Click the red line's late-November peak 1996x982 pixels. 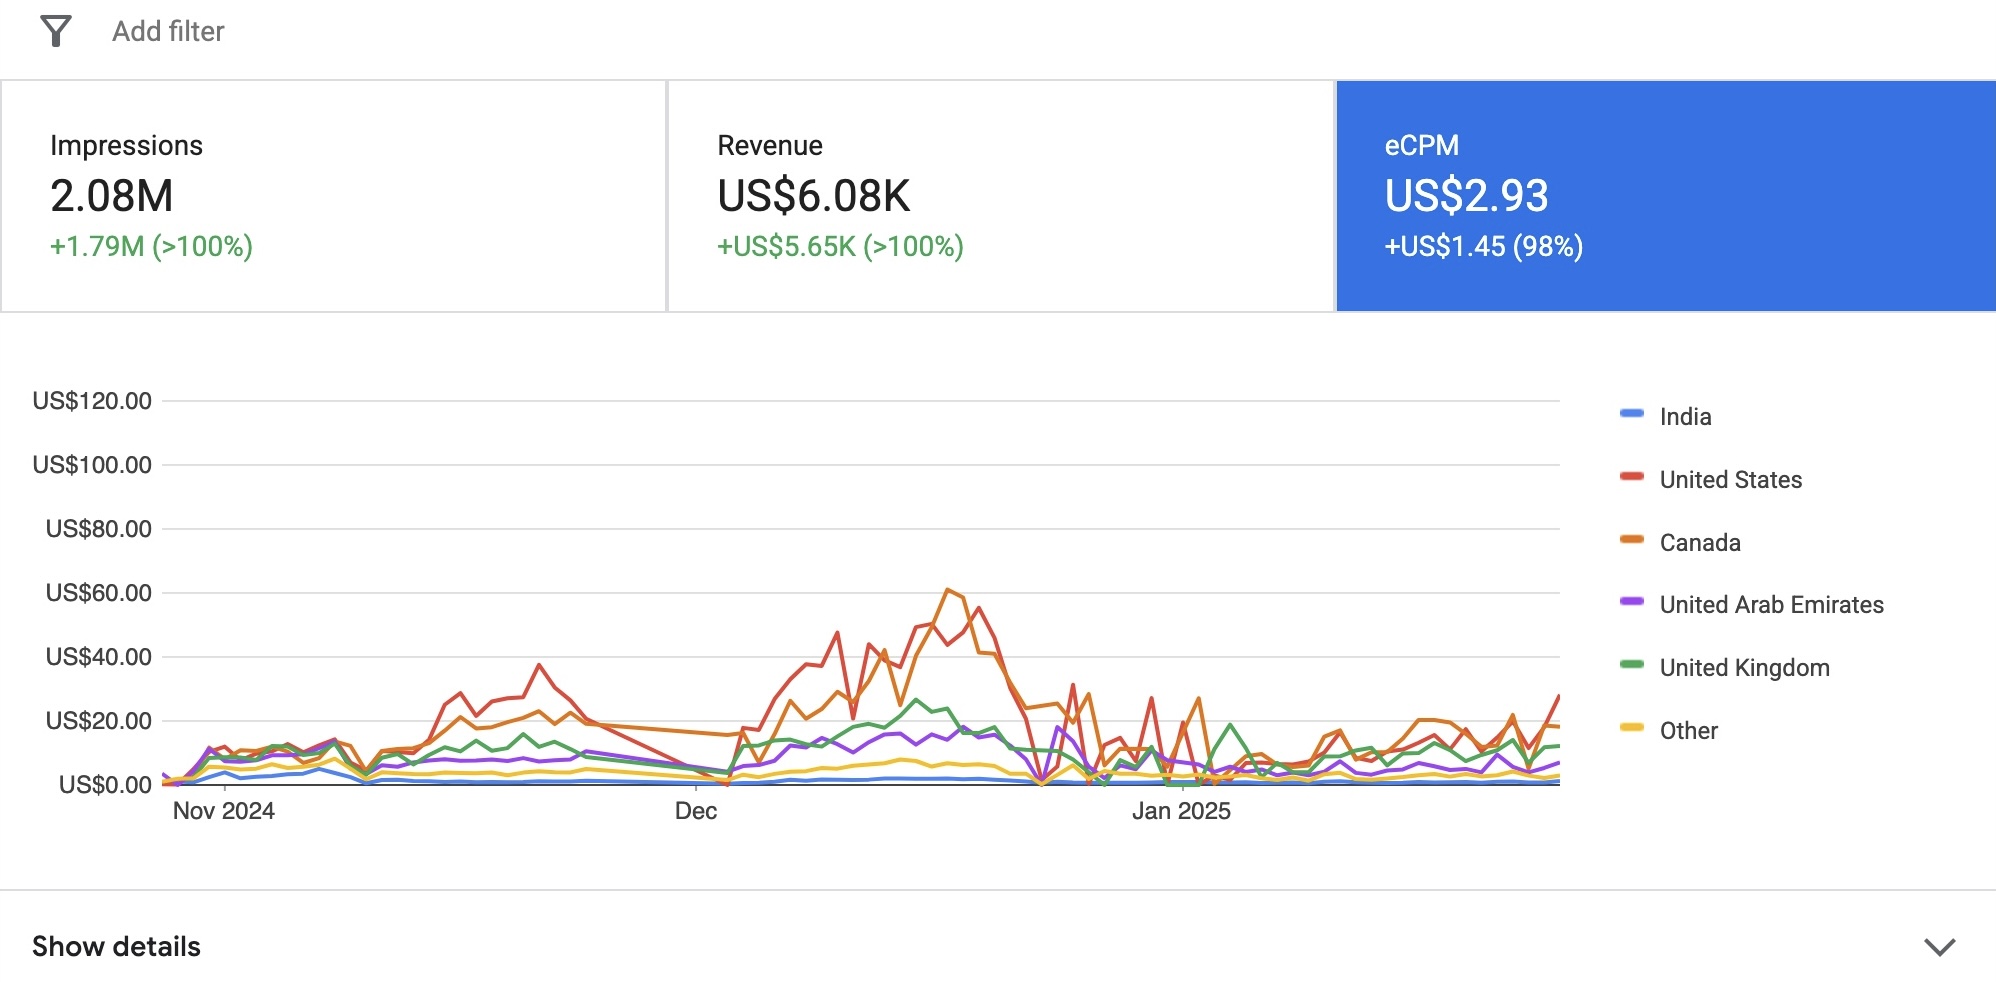(x=539, y=664)
